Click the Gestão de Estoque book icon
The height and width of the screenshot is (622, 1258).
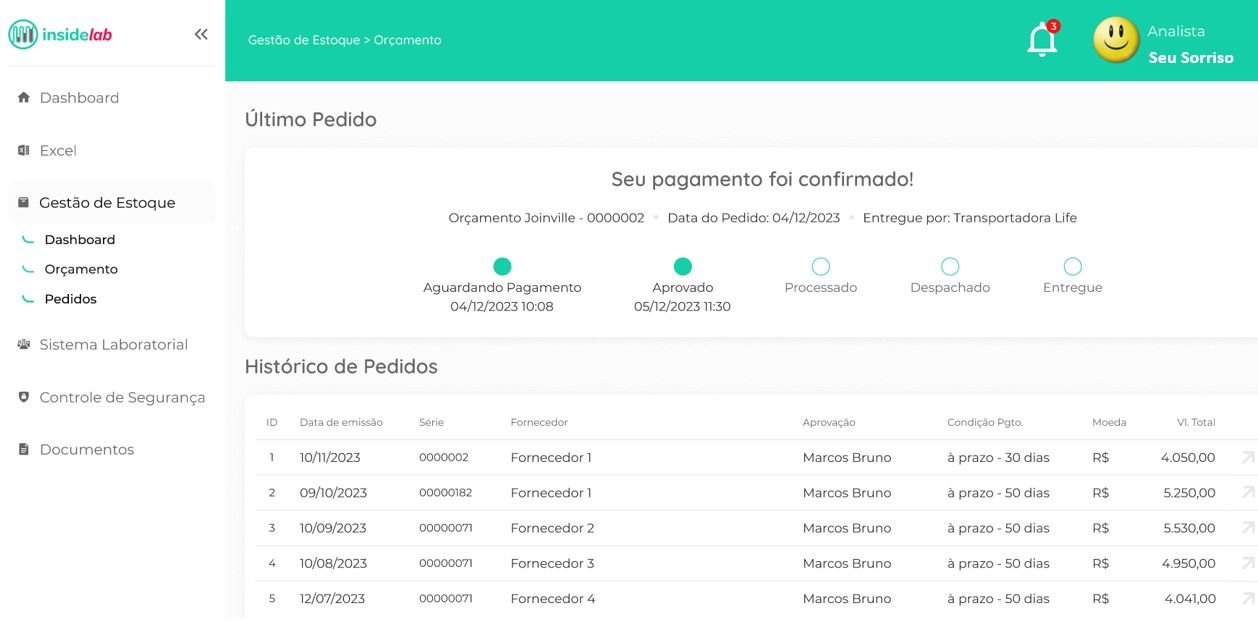pyautogui.click(x=22, y=201)
